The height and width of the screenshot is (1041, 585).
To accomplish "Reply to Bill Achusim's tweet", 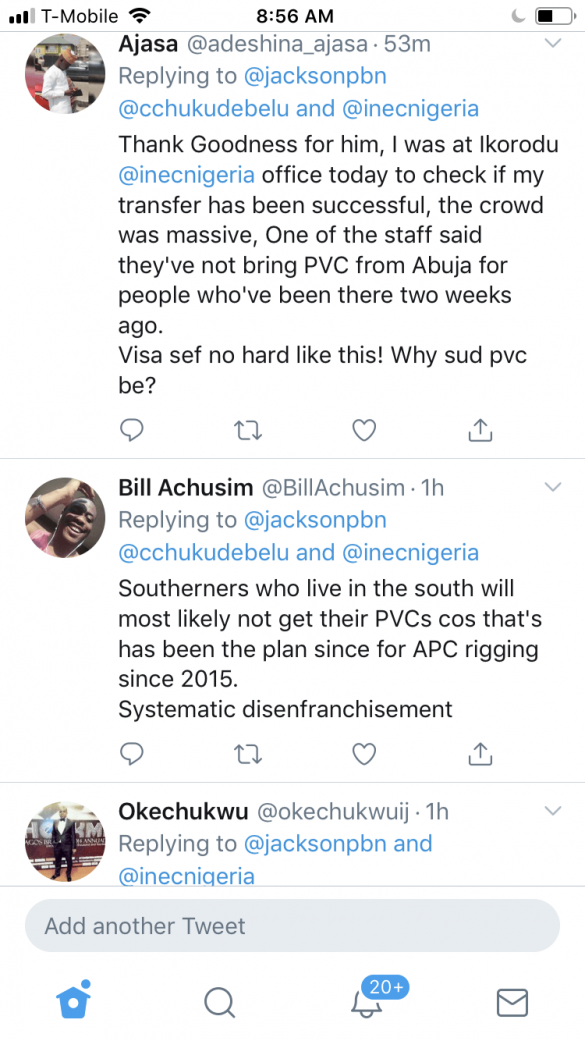I will click(x=131, y=754).
